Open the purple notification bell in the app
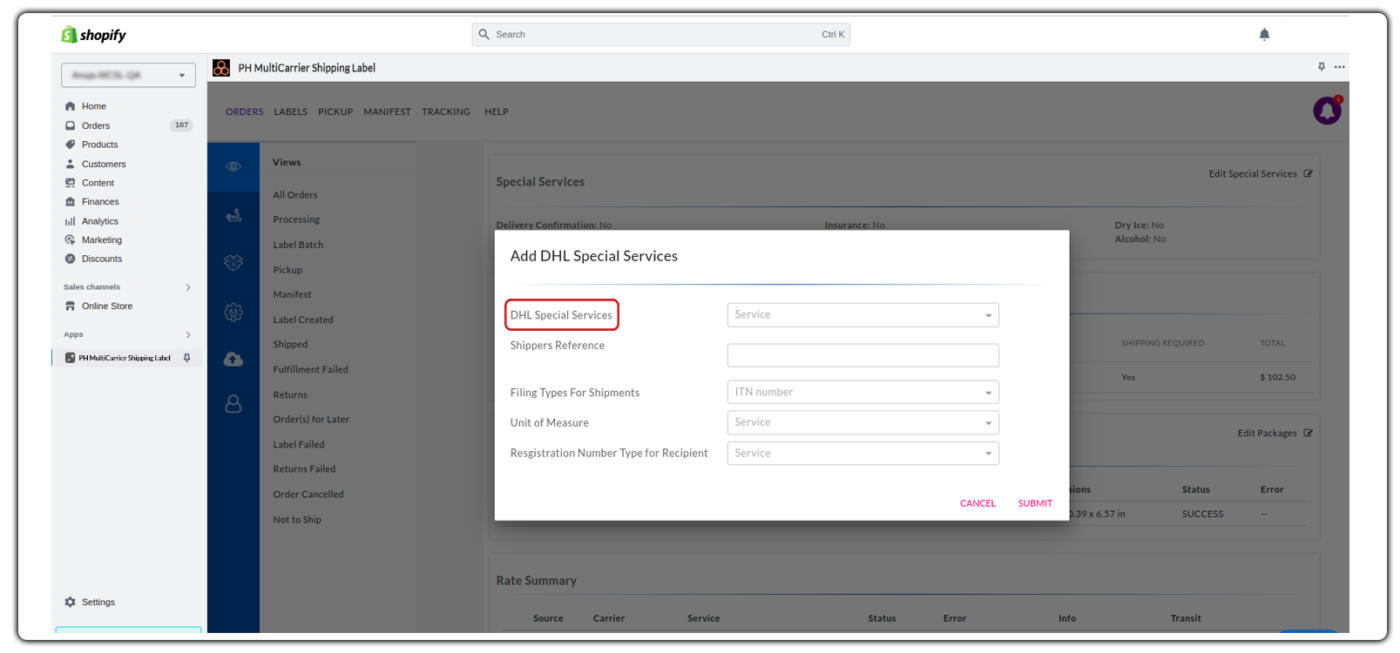 1327,111
